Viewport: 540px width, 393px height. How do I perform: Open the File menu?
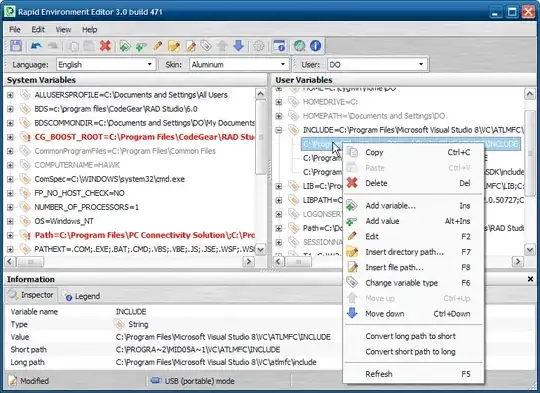pyautogui.click(x=15, y=30)
